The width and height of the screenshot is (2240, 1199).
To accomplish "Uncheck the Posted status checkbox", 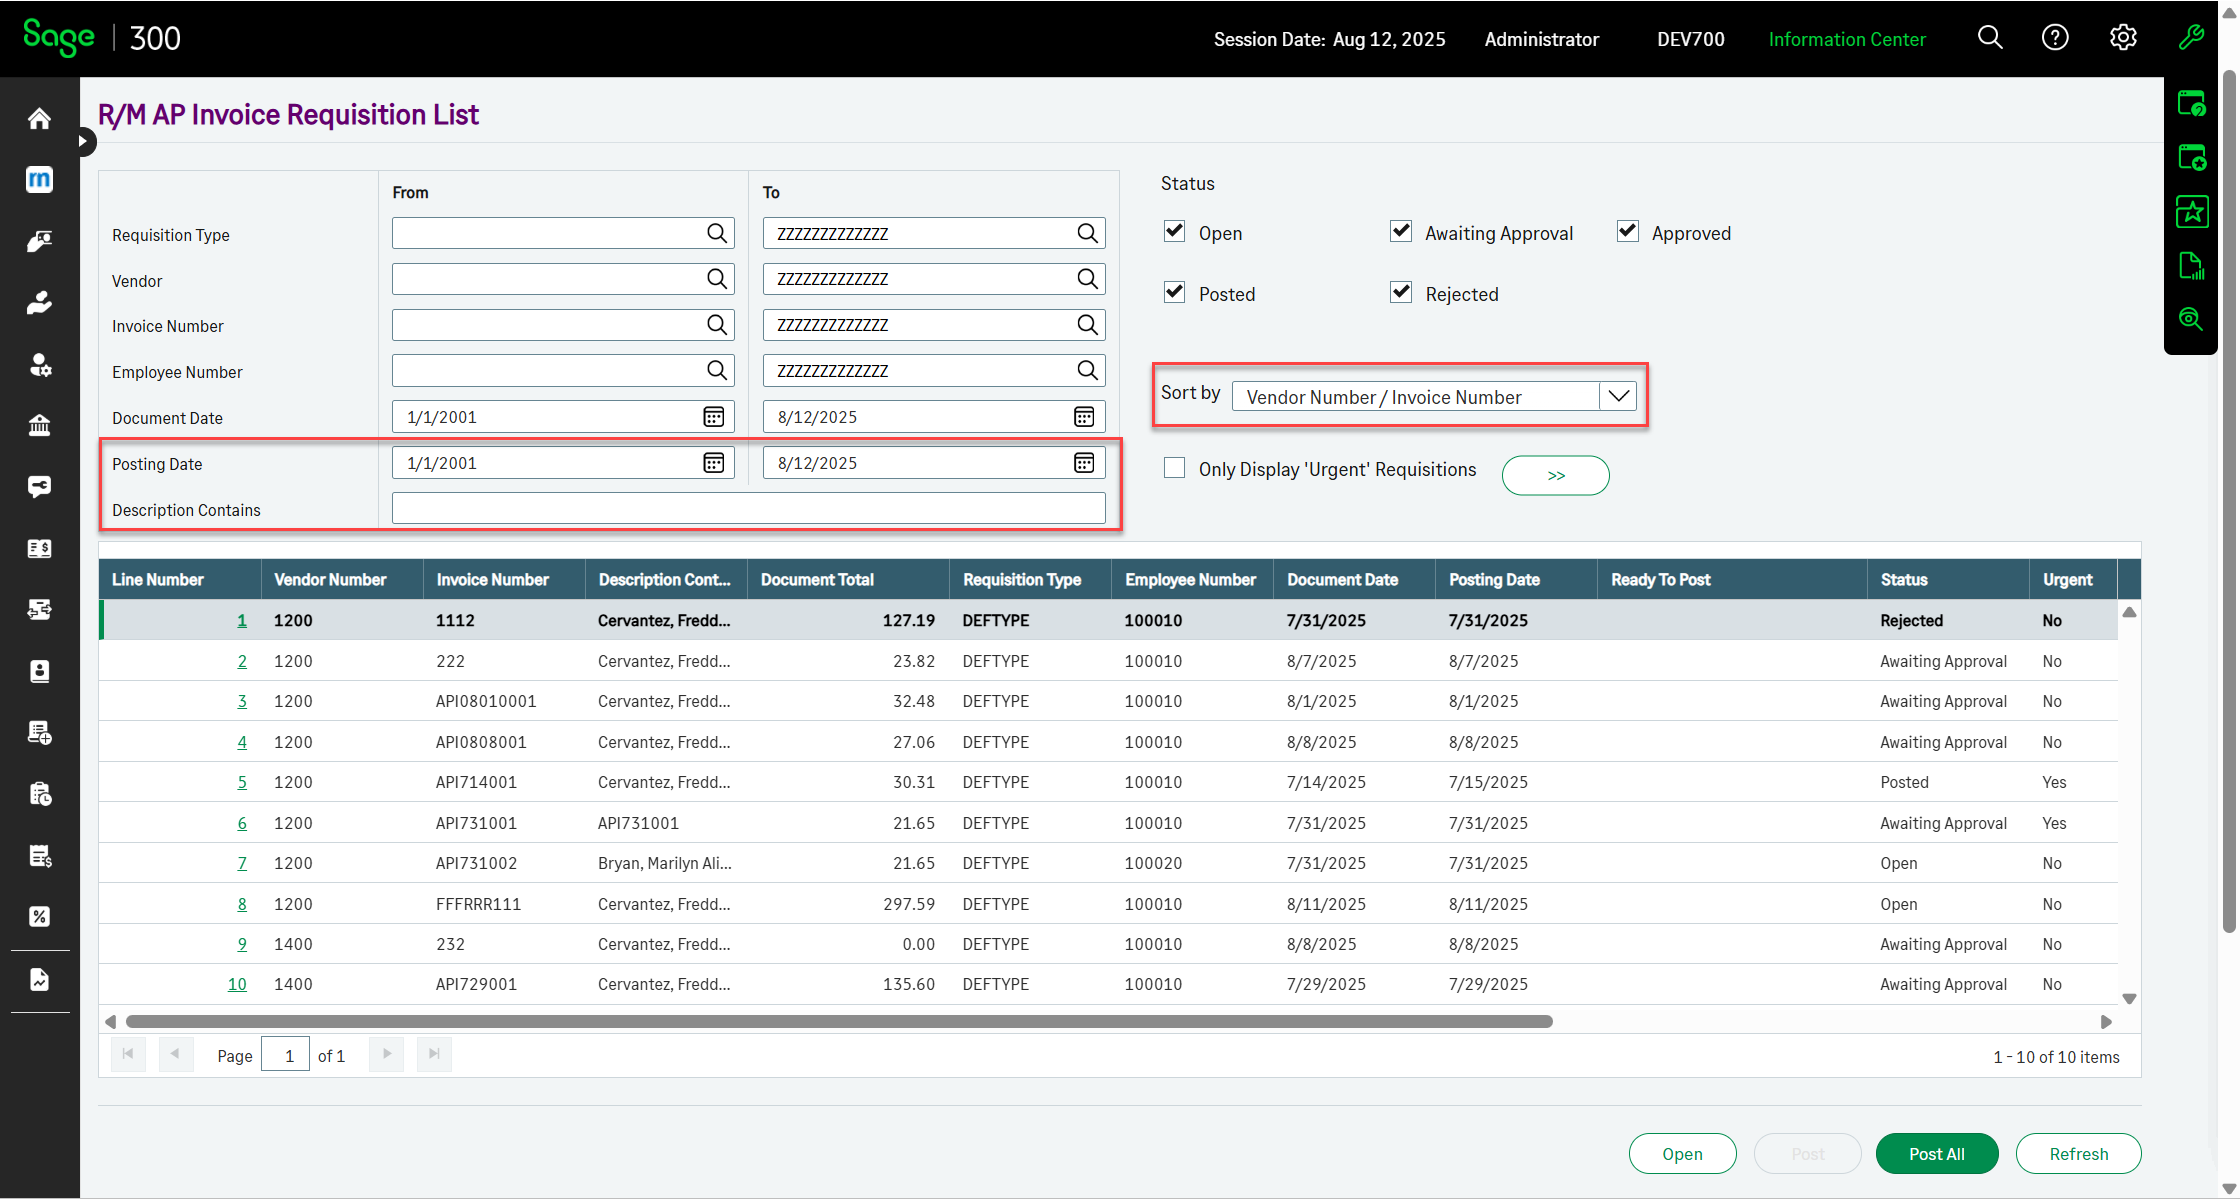I will (x=1174, y=293).
